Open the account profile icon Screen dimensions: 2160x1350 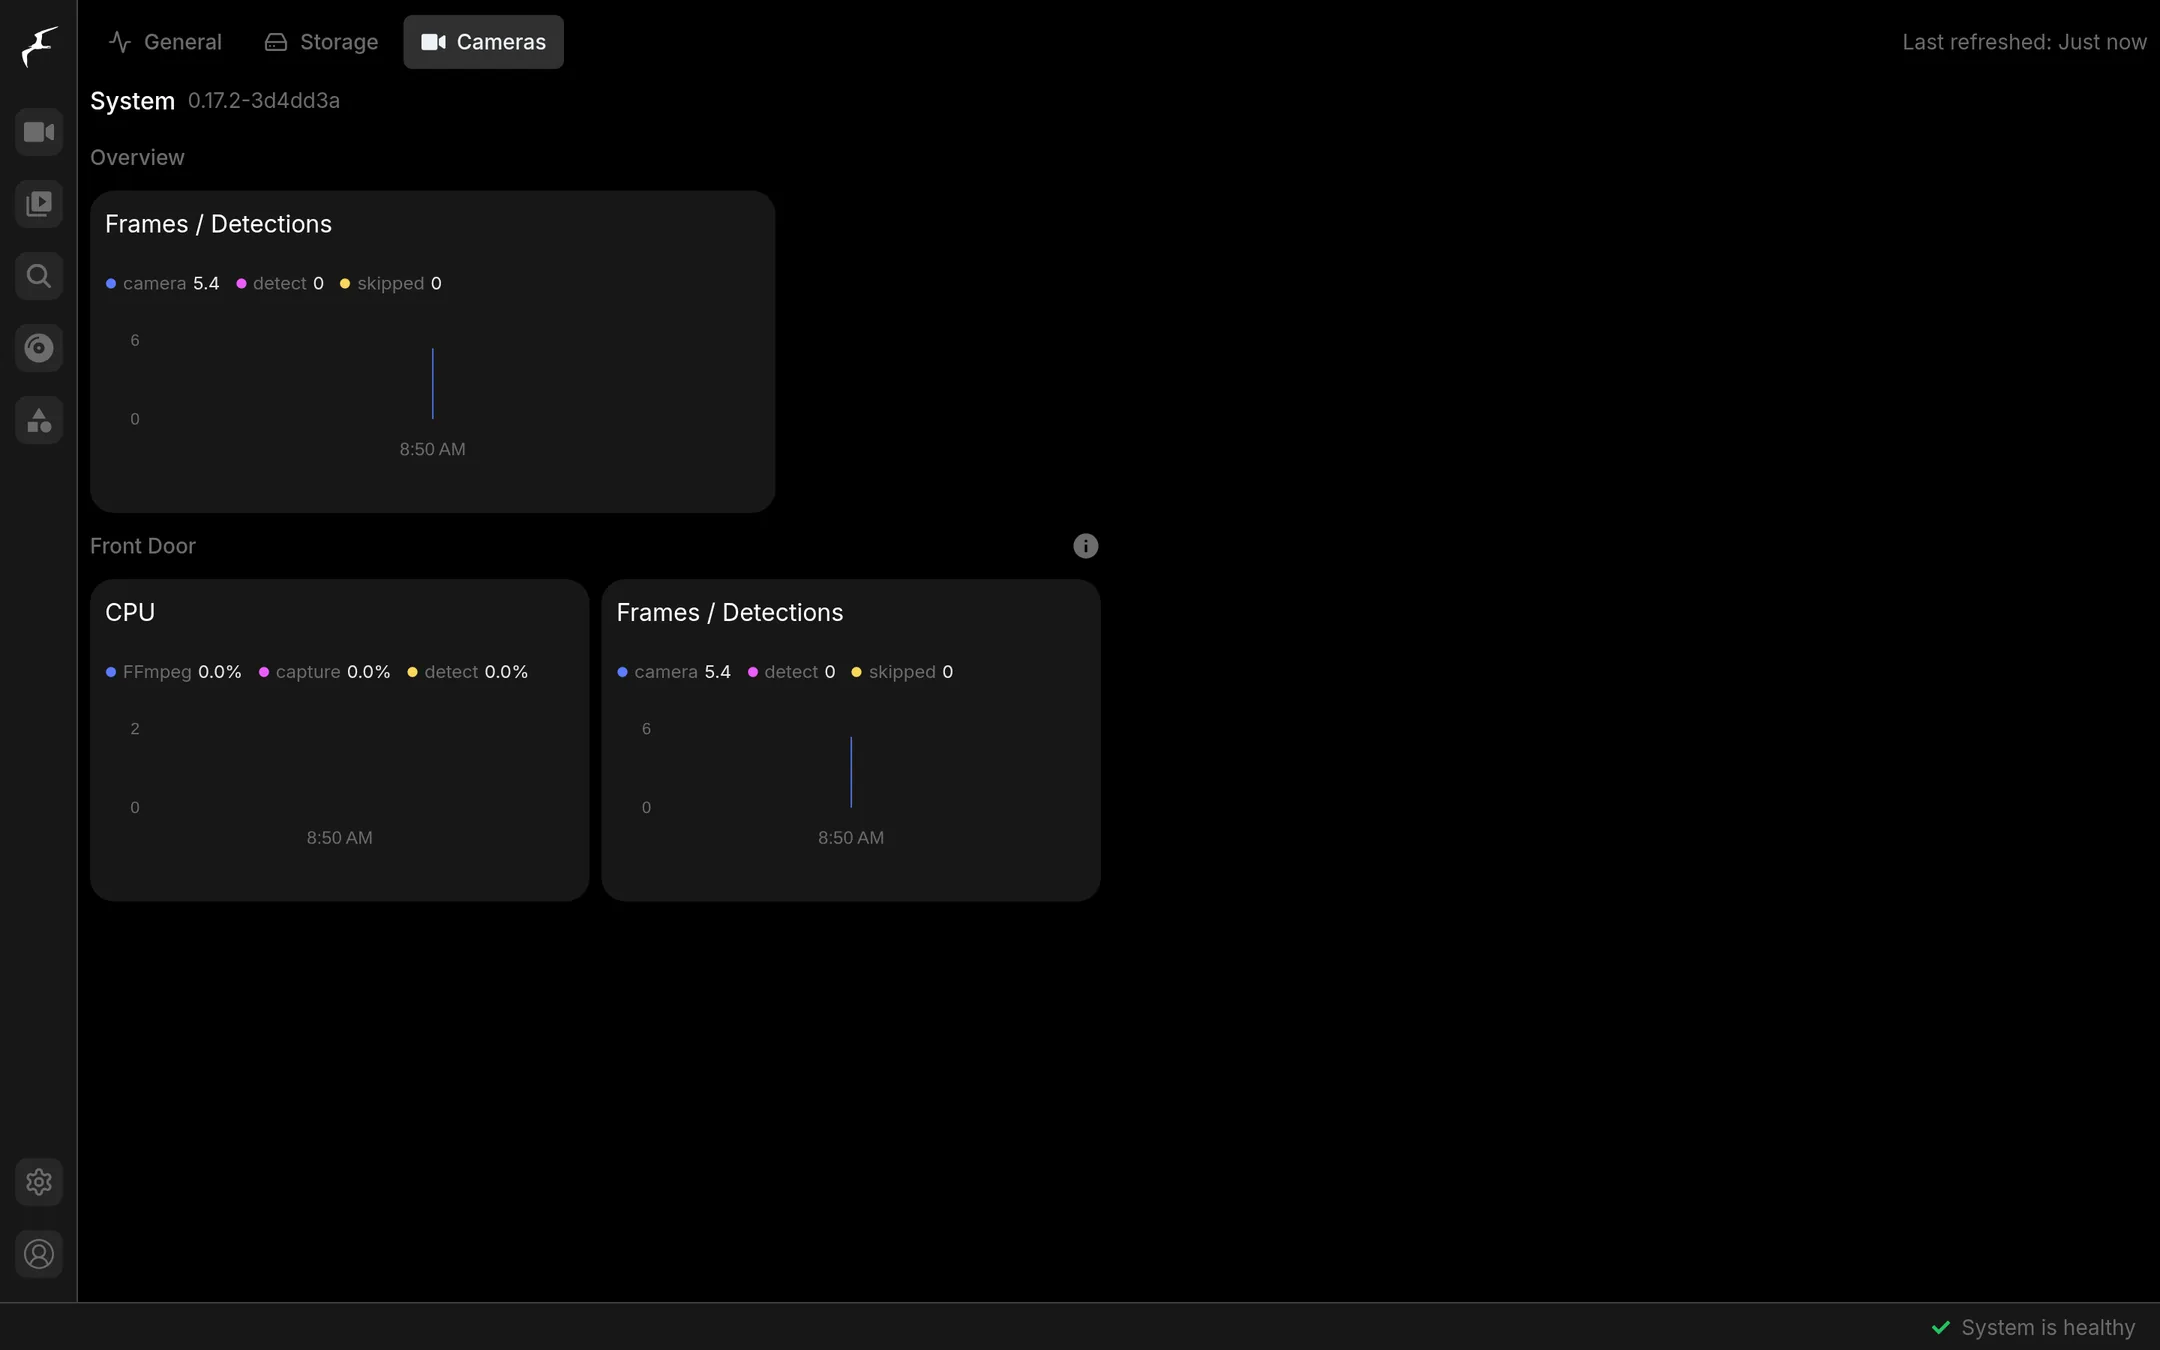pos(39,1254)
